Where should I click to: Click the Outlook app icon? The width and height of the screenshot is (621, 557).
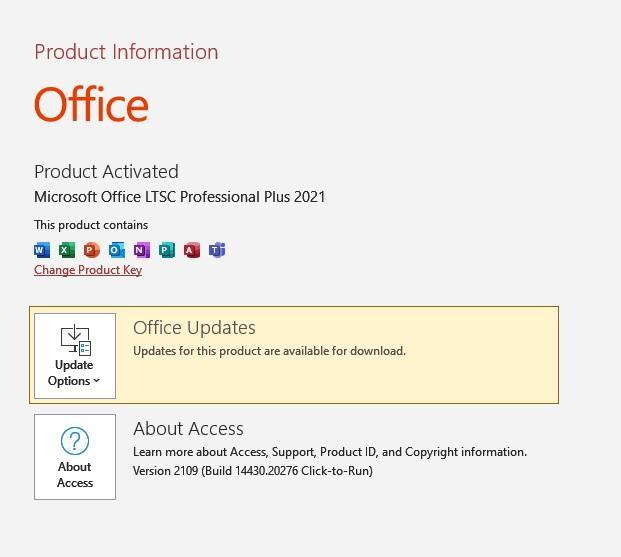(117, 250)
